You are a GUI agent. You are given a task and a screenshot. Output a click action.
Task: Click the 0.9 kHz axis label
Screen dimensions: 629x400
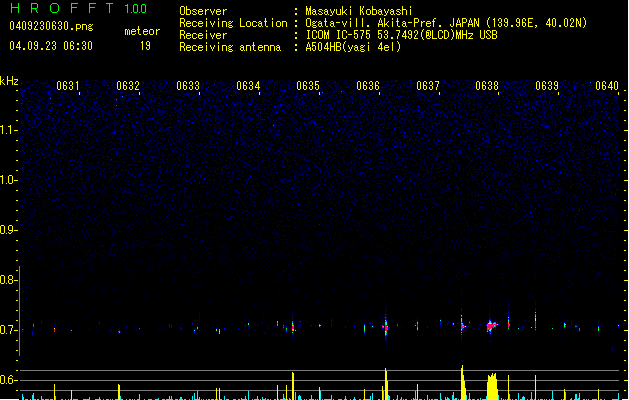coord(9,230)
